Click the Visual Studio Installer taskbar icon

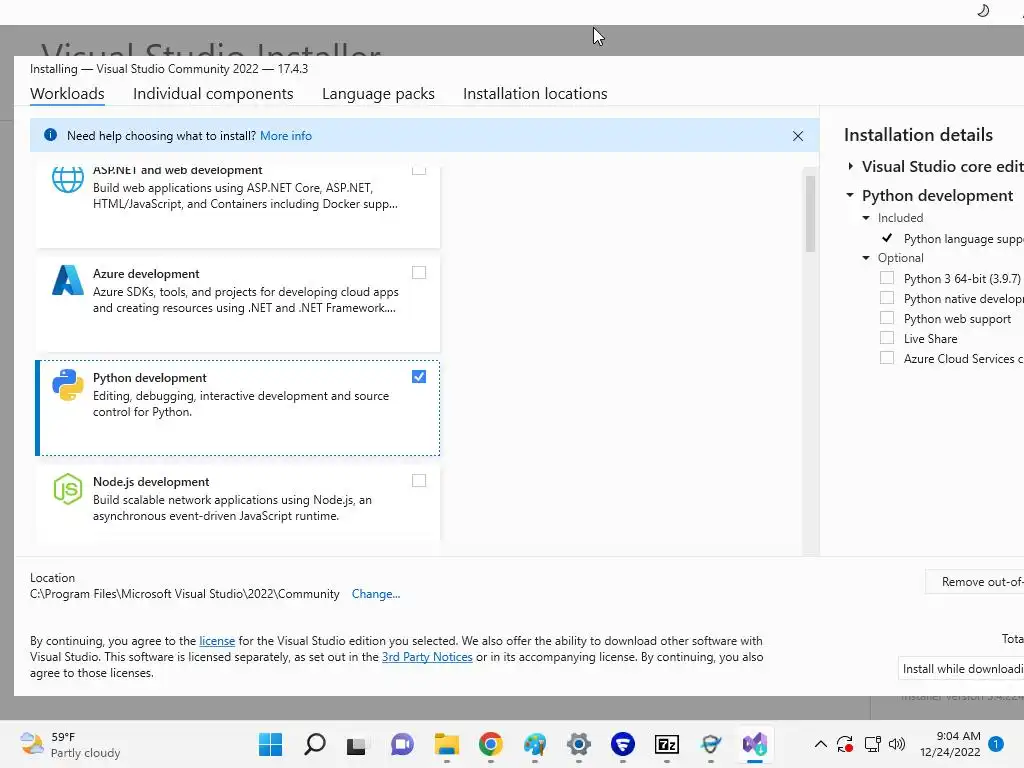755,744
